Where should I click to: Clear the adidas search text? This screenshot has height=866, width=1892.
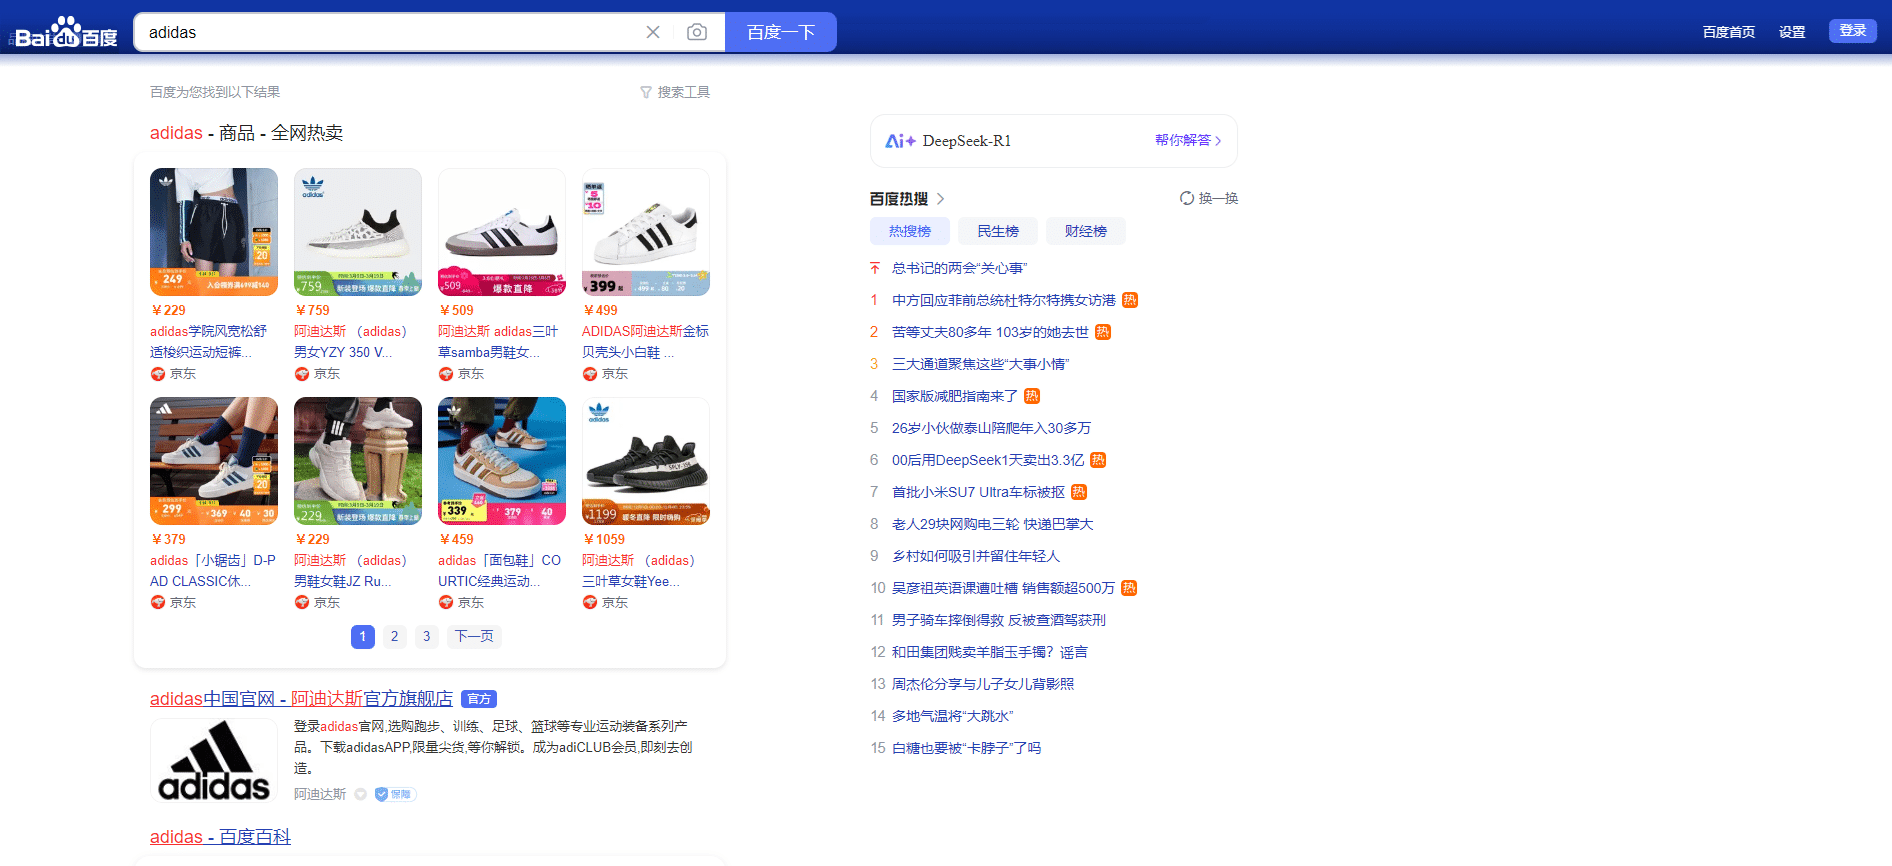[653, 32]
